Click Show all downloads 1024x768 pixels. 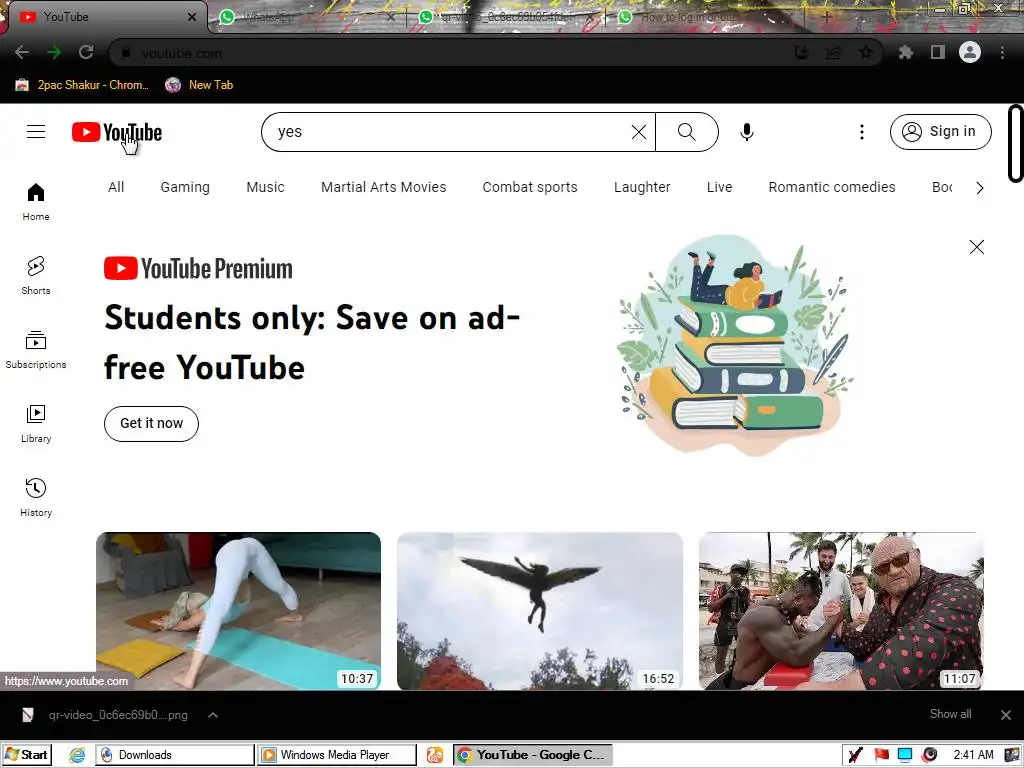click(950, 714)
